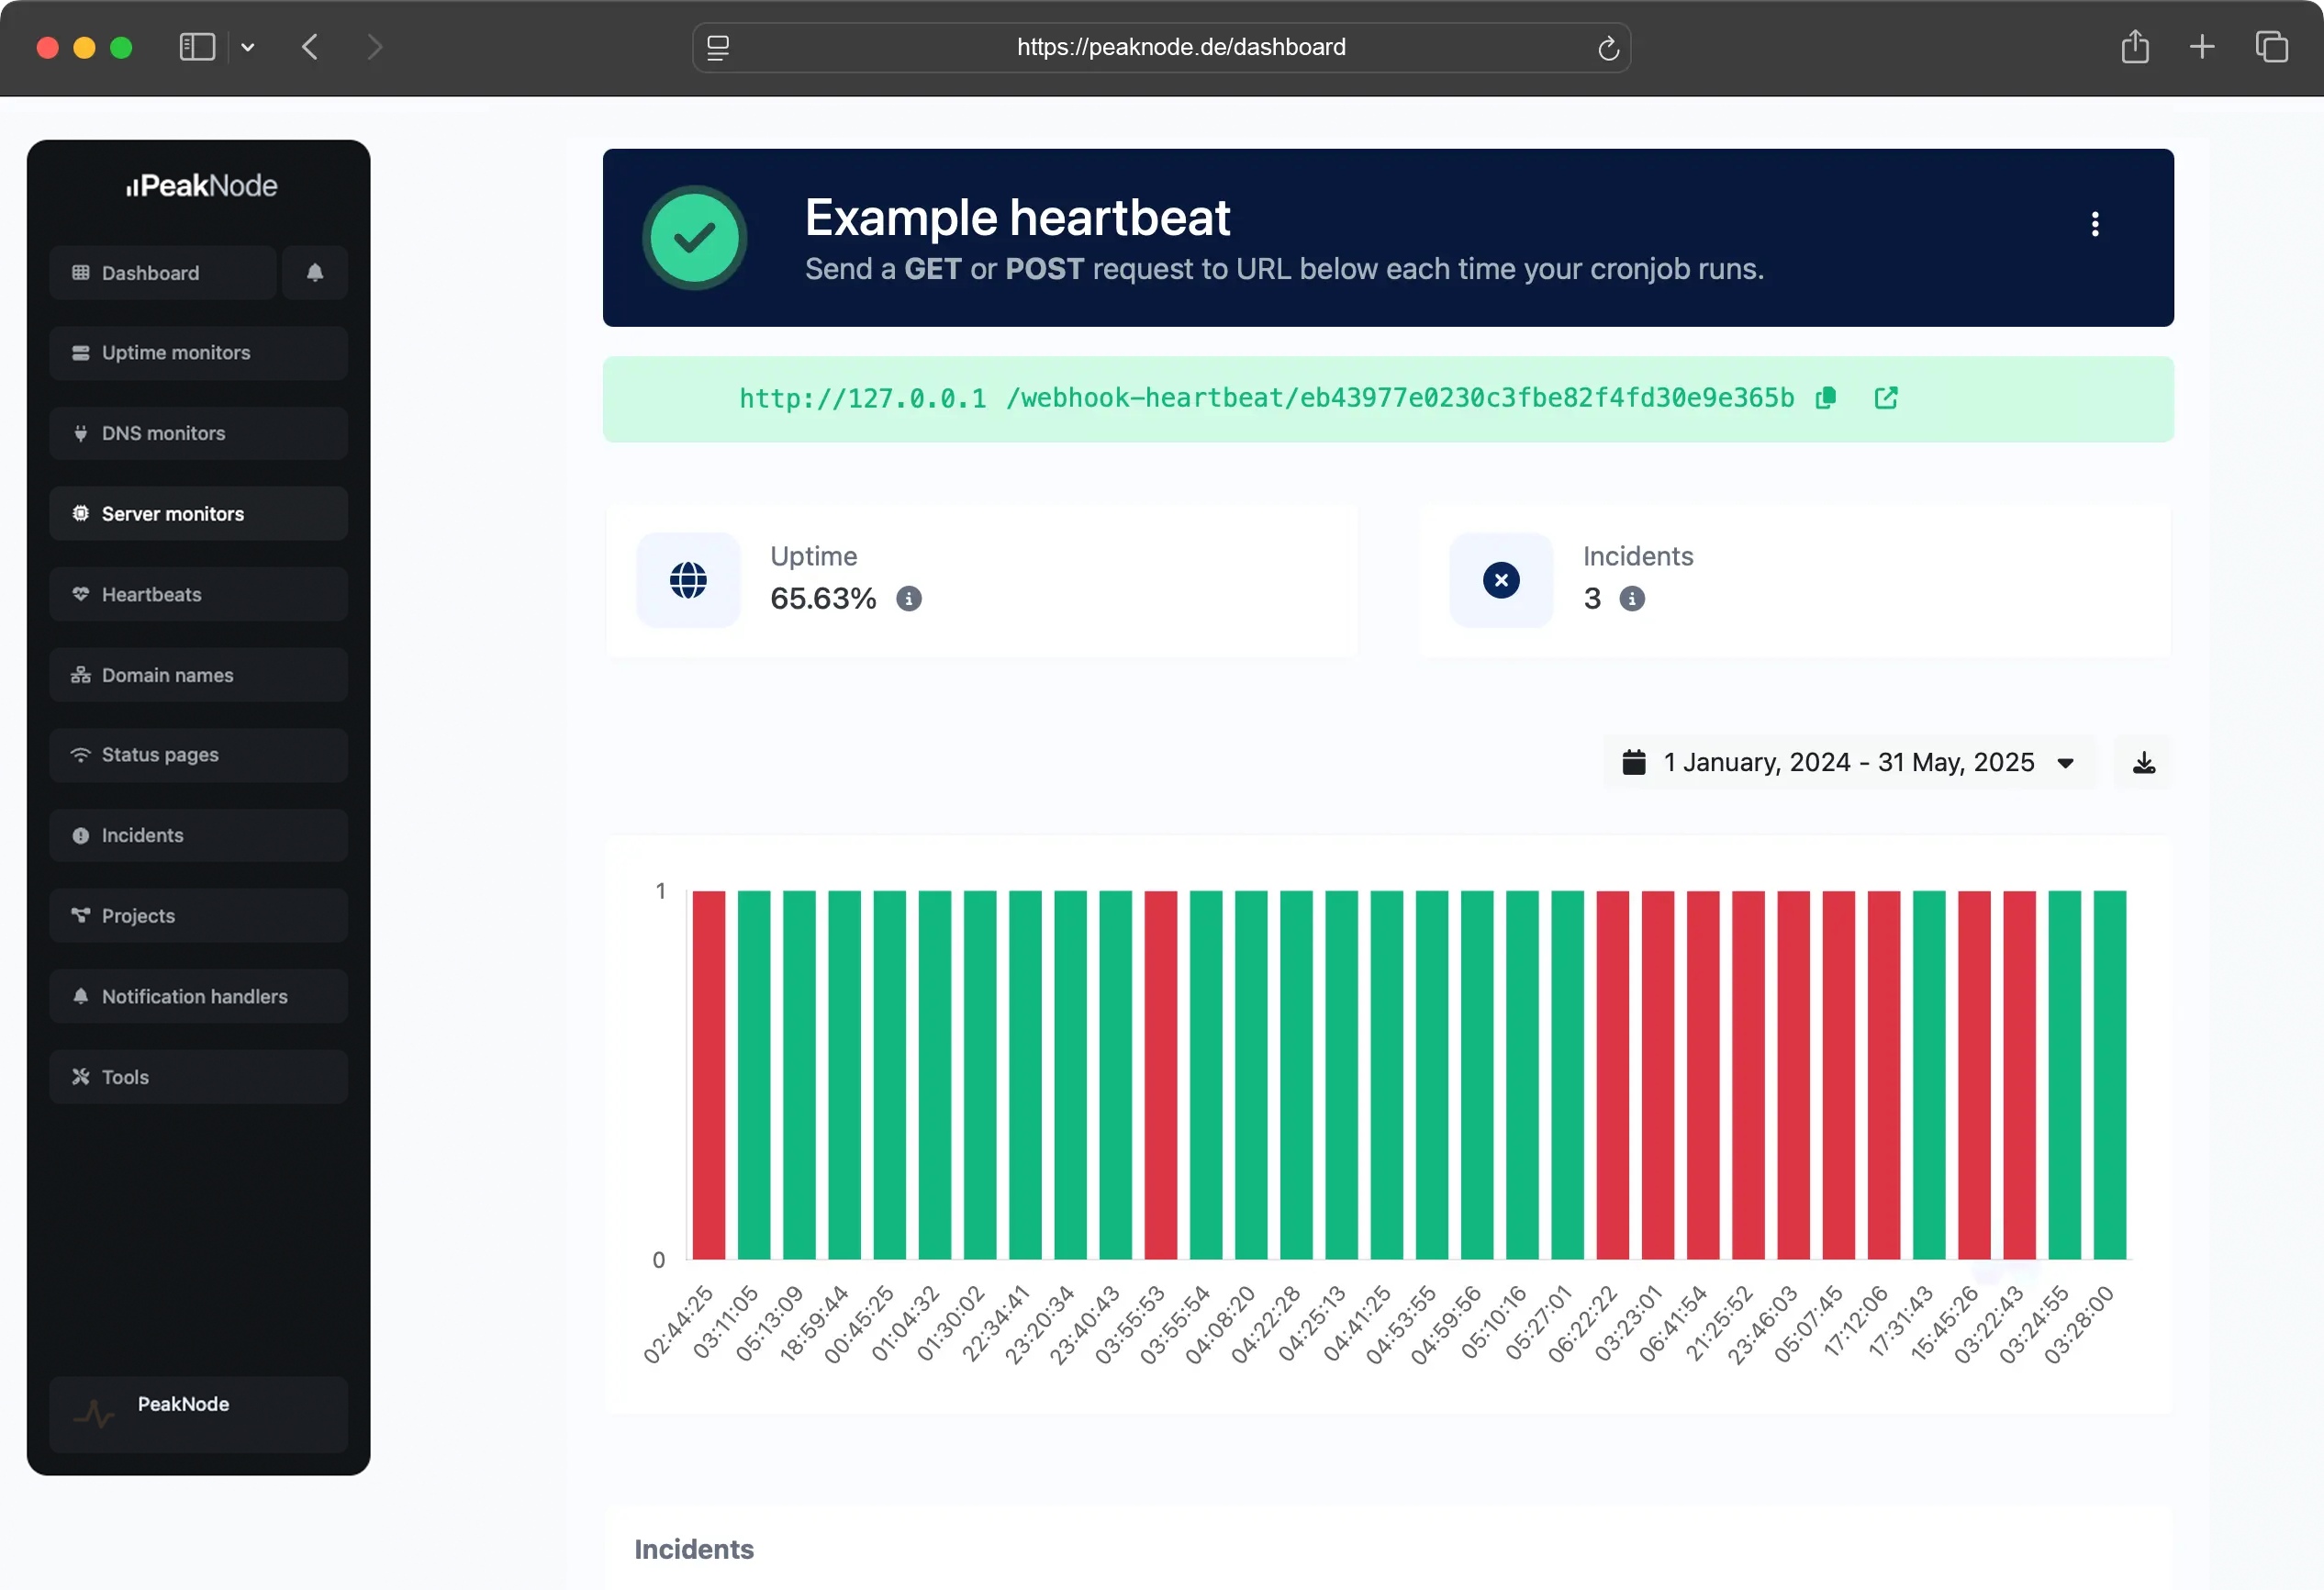Expand the date range 1 January–31 May picker
This screenshot has width=2324, height=1590.
(1849, 763)
